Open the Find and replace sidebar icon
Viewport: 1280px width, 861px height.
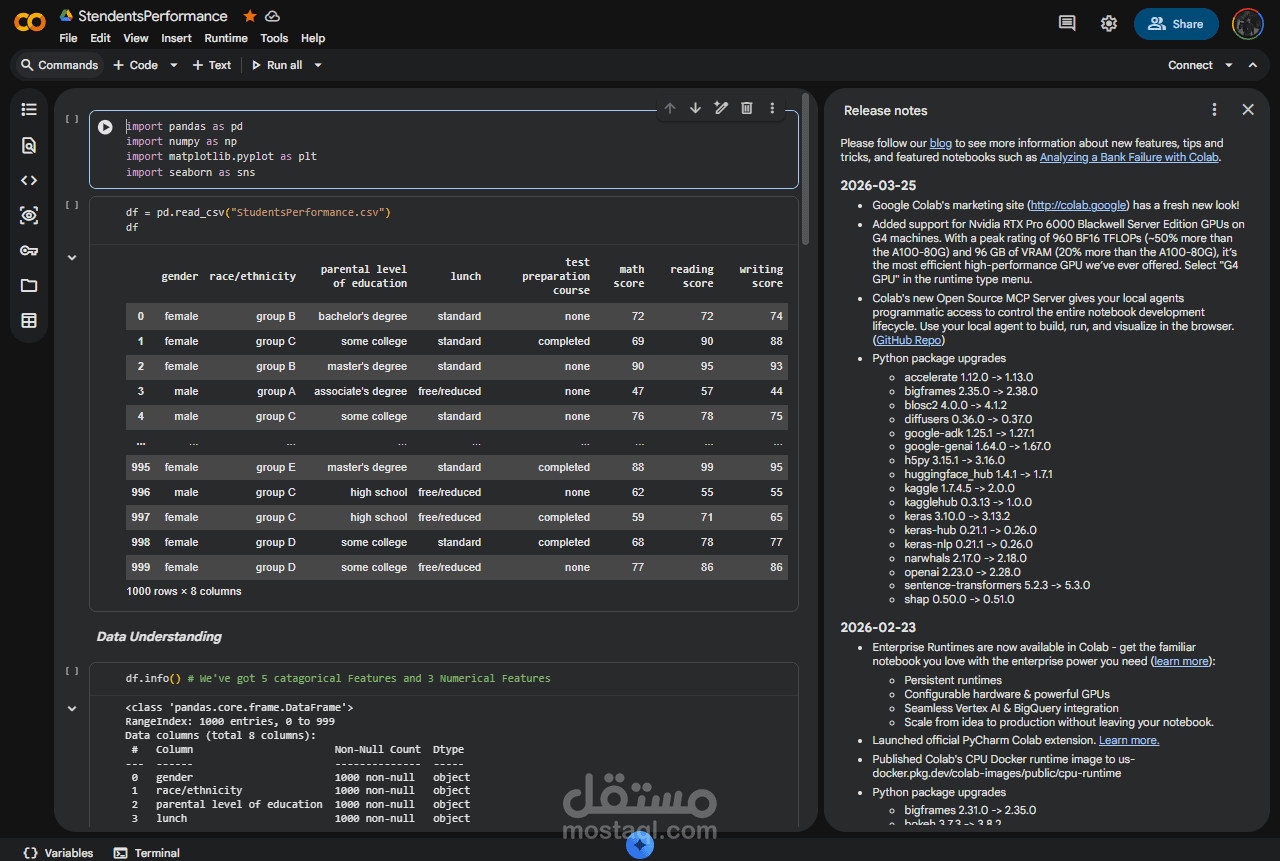pos(29,145)
